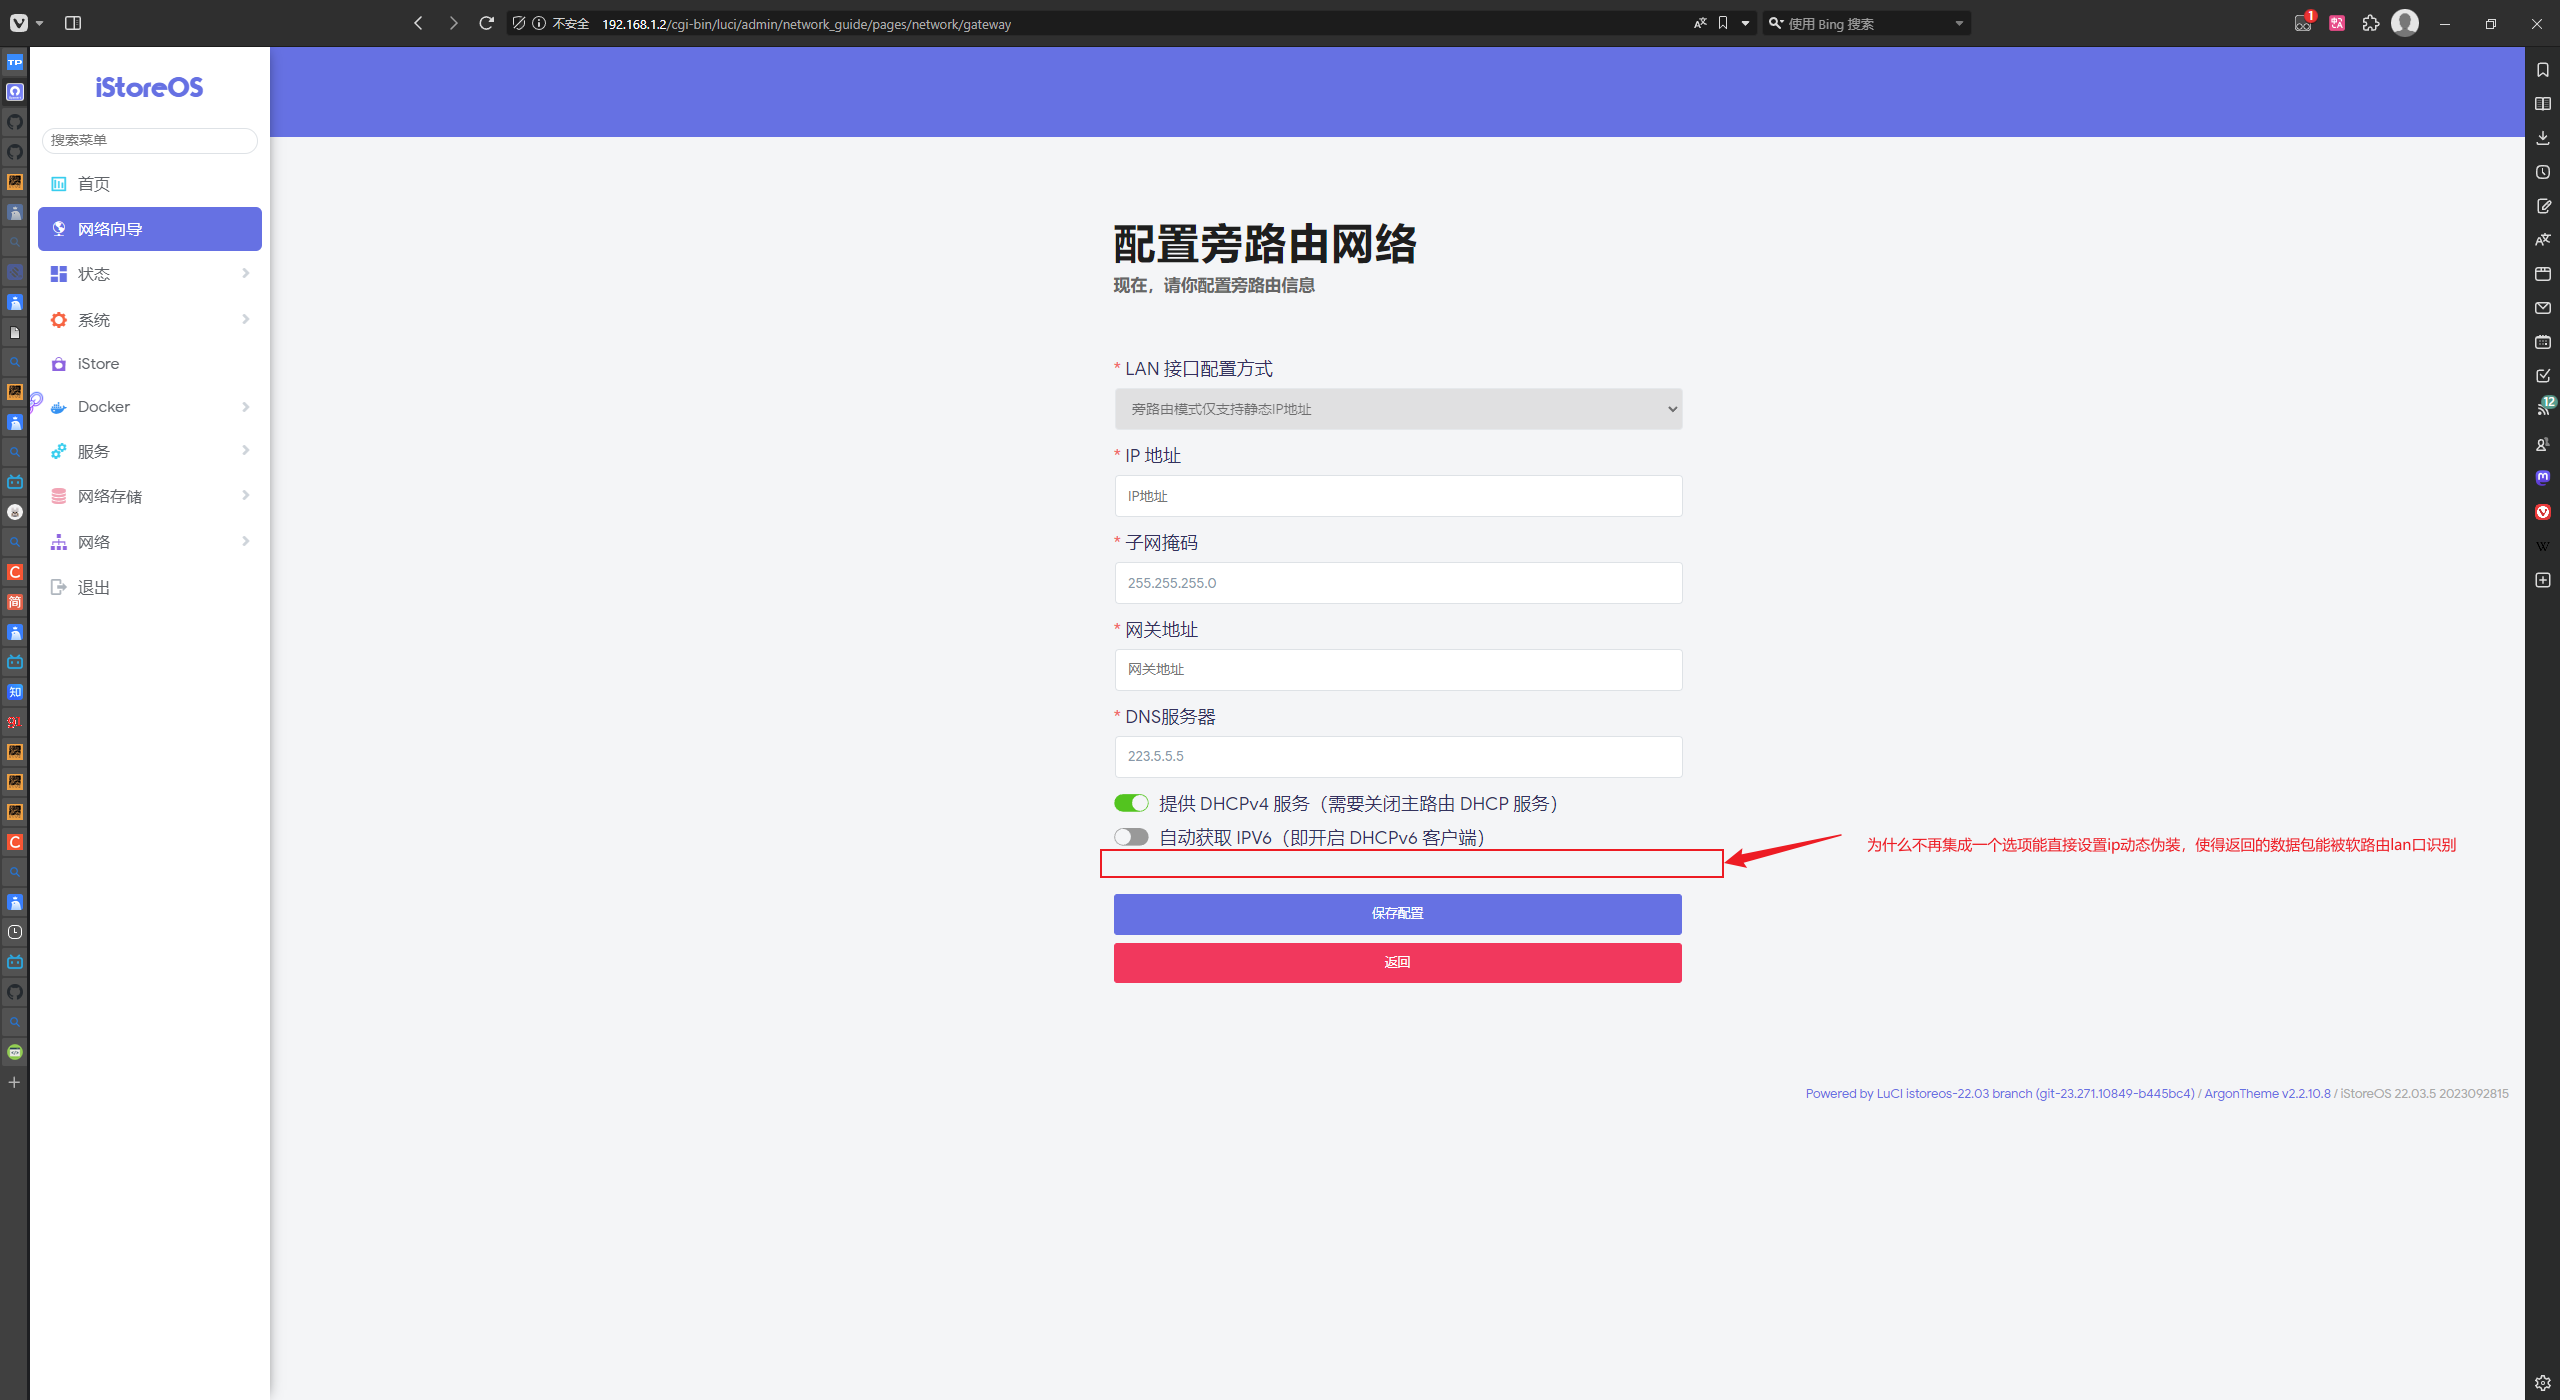Click the IP 地址 input field

click(x=1397, y=496)
